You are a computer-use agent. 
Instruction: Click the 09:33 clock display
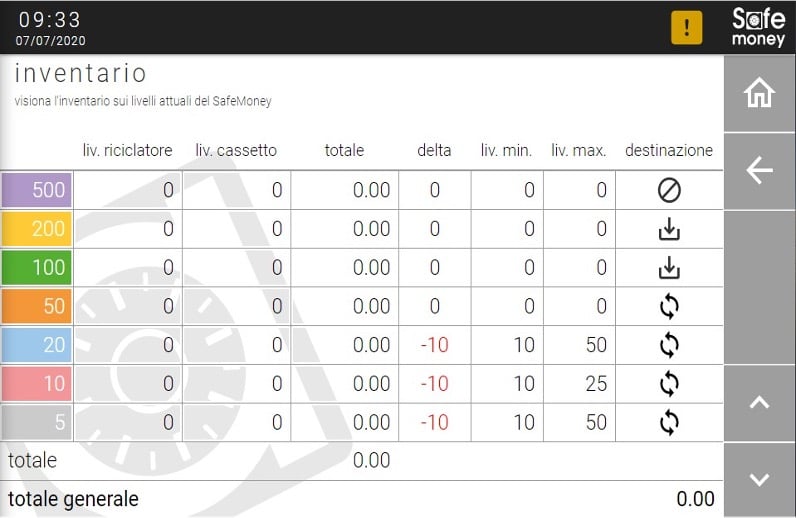point(50,20)
